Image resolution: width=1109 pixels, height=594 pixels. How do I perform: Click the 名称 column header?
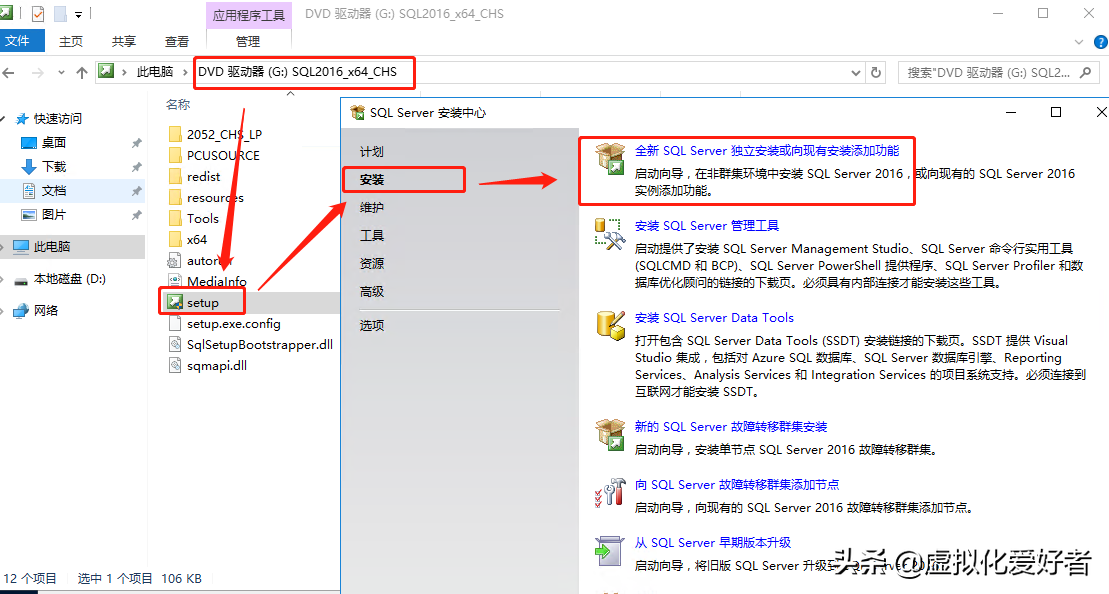[x=178, y=105]
